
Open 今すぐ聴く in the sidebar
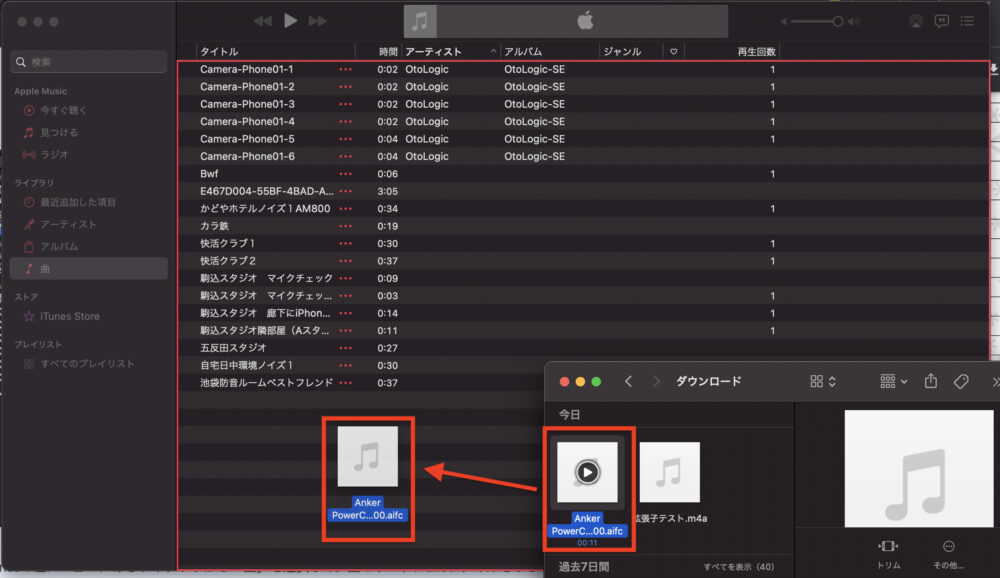pos(62,110)
